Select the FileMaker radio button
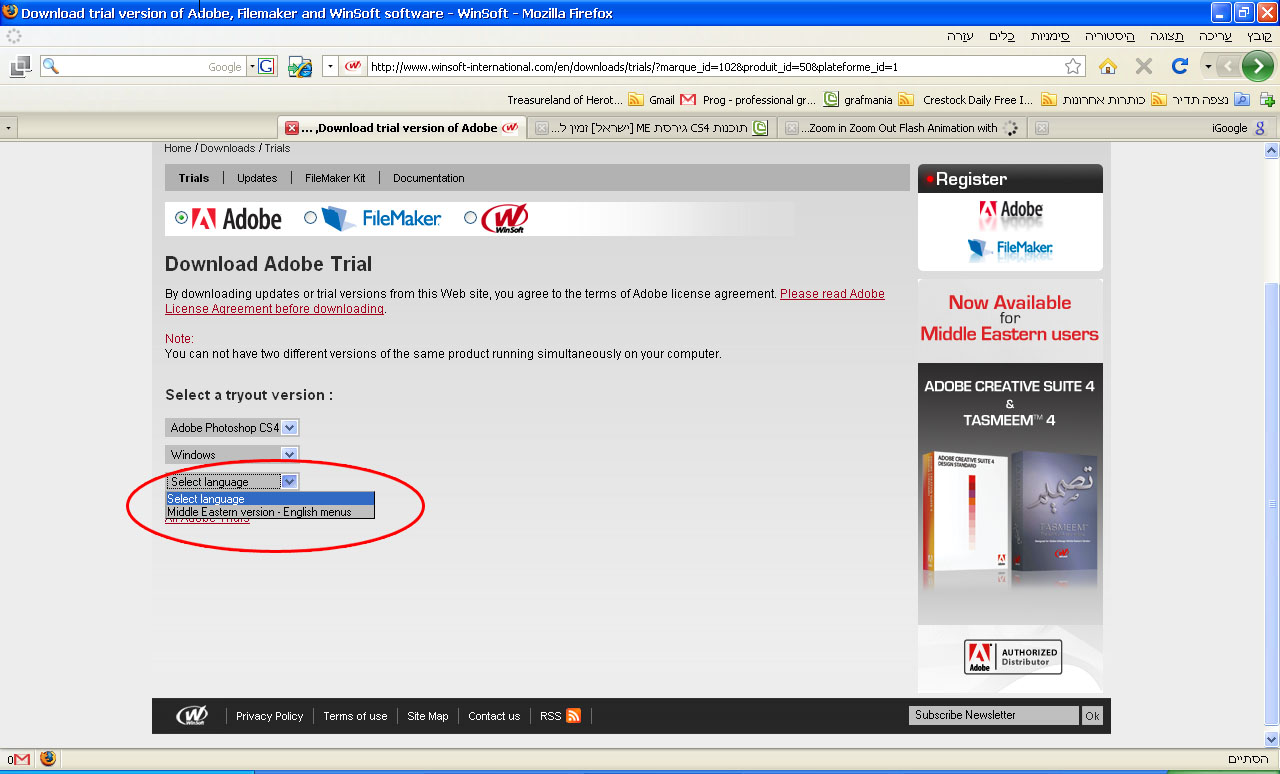This screenshot has height=774, width=1280. click(311, 218)
